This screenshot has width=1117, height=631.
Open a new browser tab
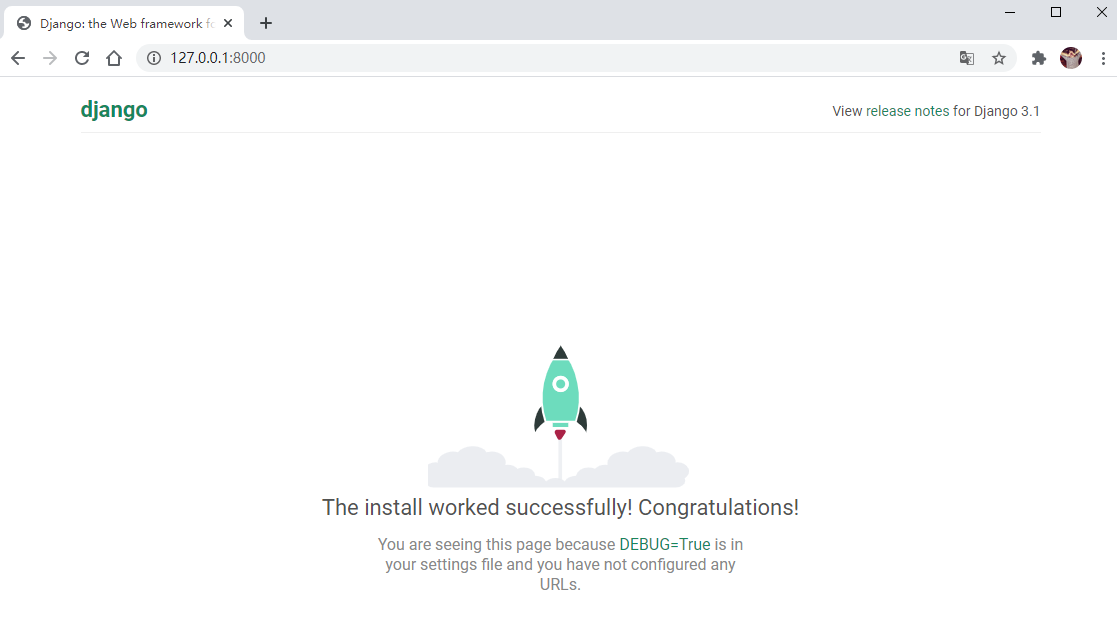coord(266,24)
